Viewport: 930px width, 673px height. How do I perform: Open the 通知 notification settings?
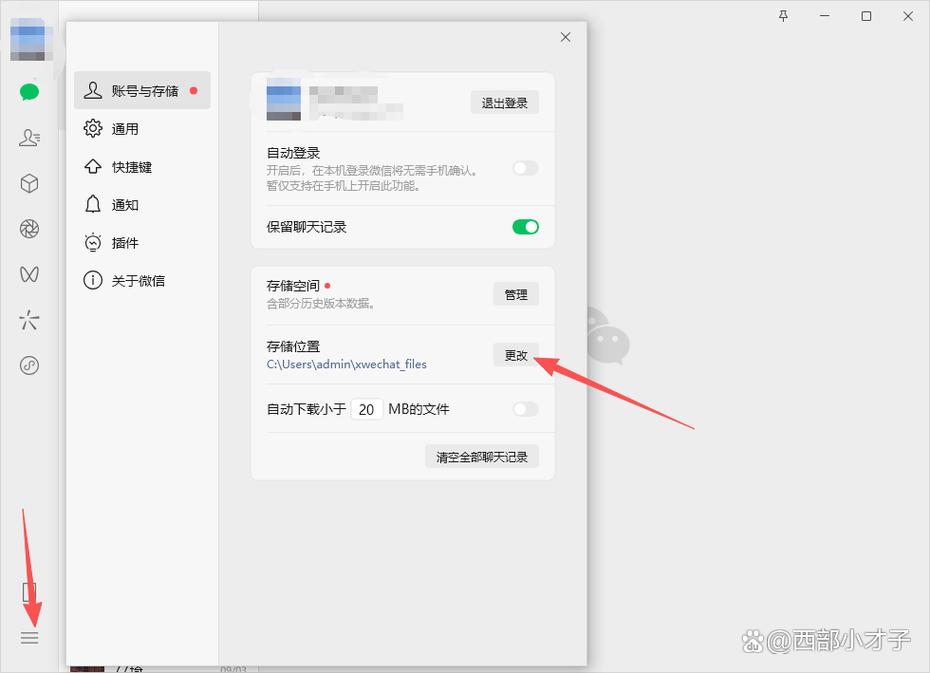tap(127, 204)
